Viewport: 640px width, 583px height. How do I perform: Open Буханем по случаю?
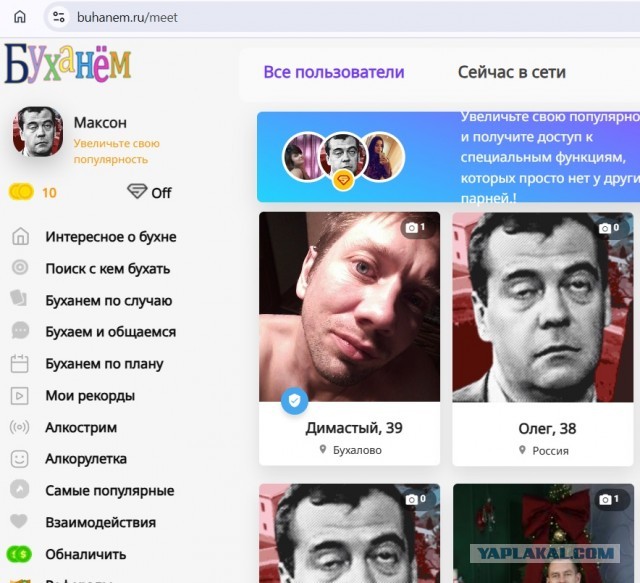[109, 301]
